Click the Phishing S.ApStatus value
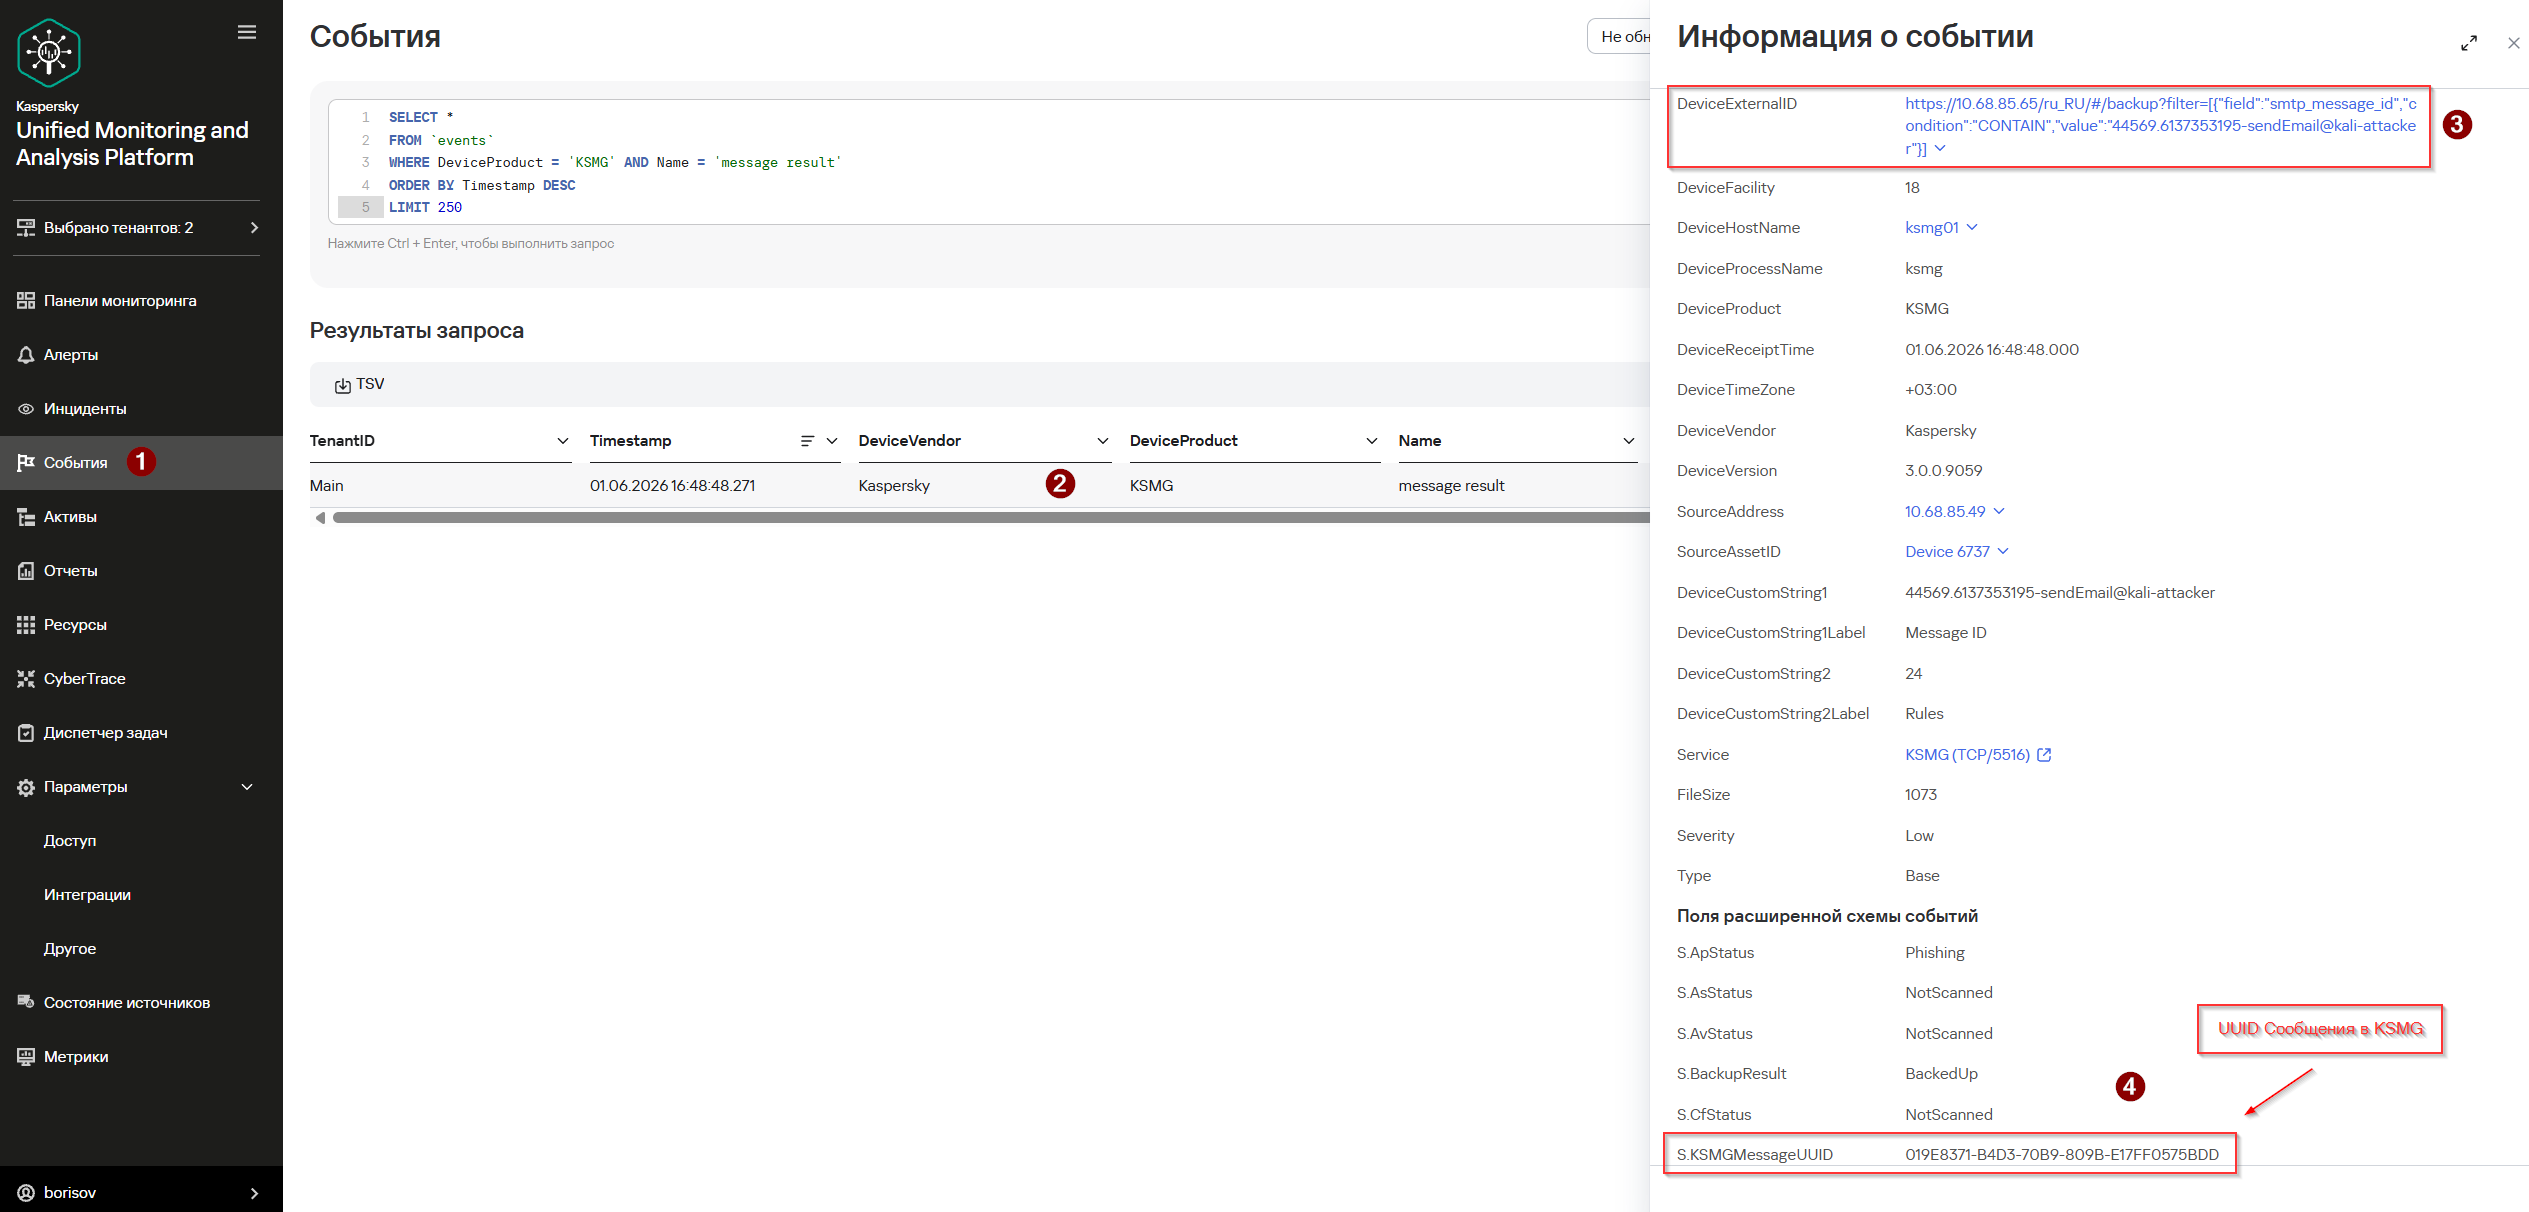2529x1212 pixels. pyautogui.click(x=1934, y=953)
